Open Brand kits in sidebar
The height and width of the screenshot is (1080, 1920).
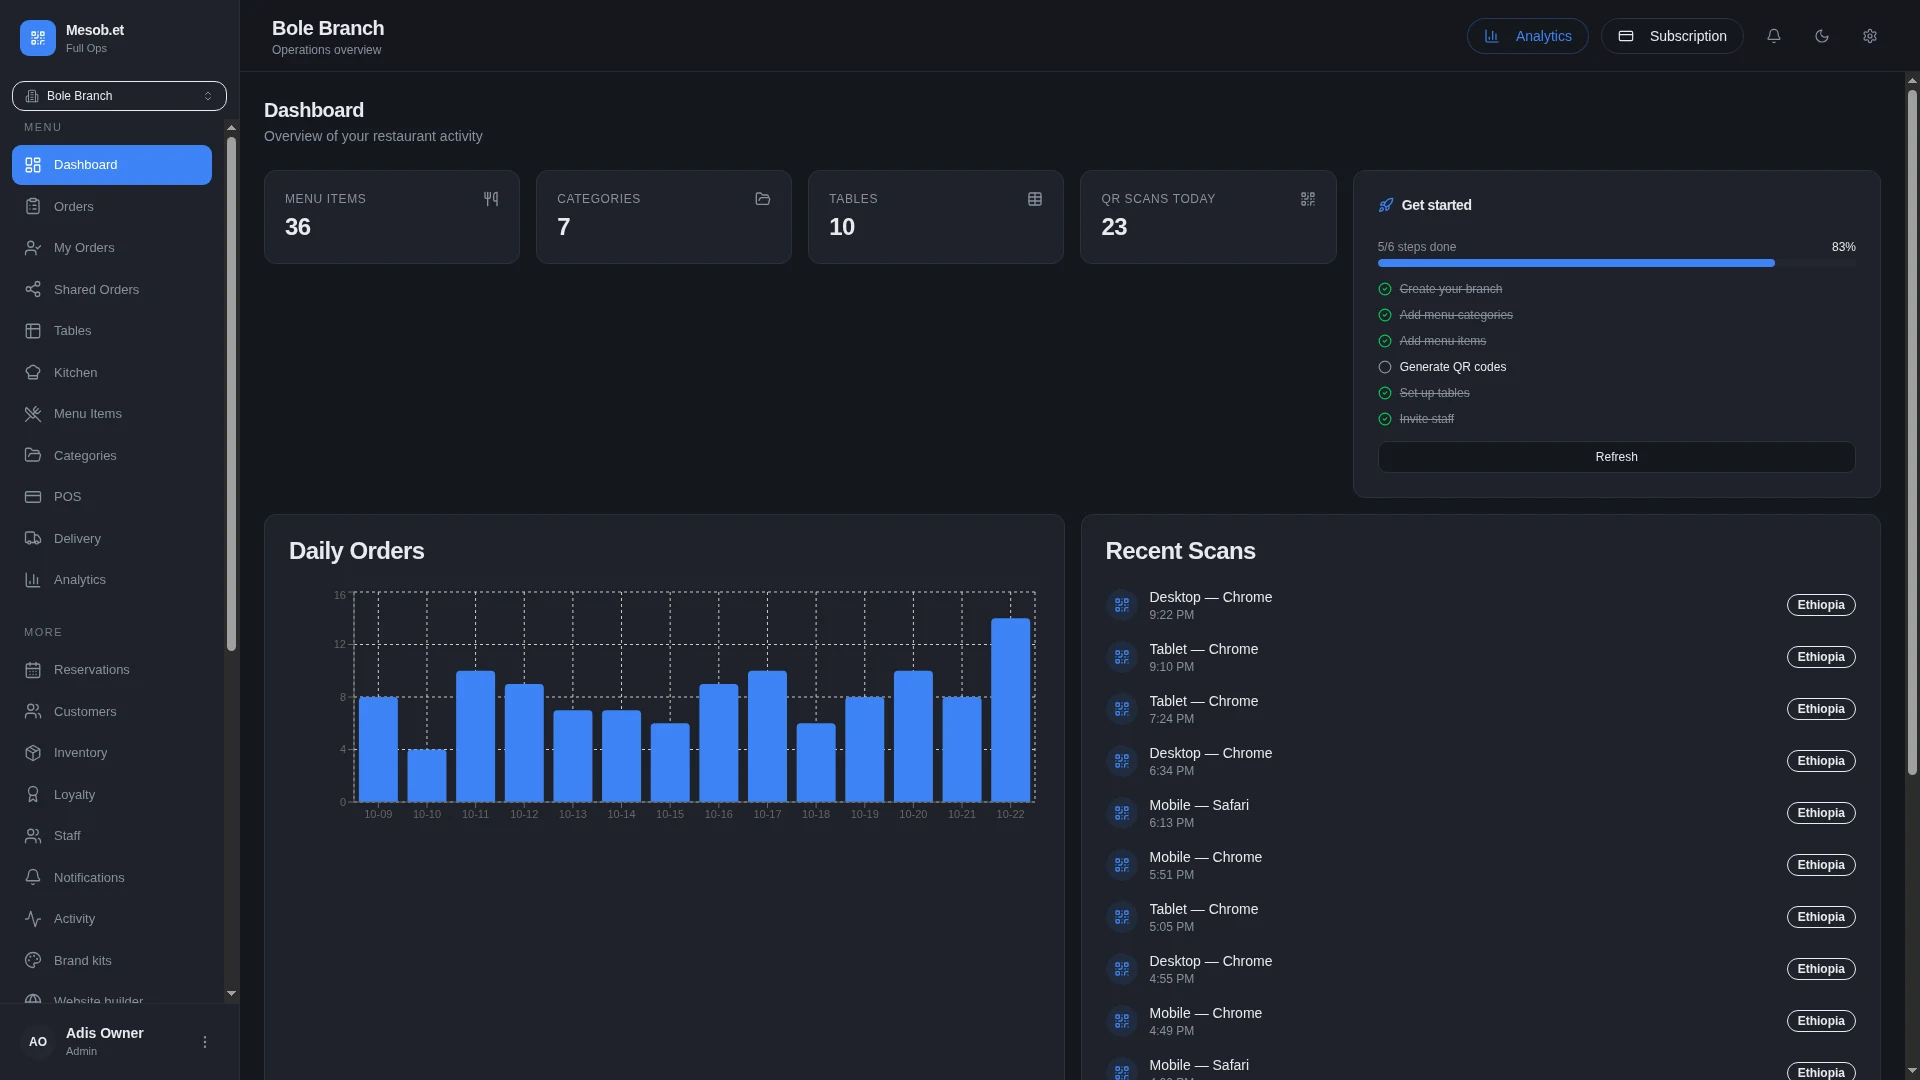112,960
